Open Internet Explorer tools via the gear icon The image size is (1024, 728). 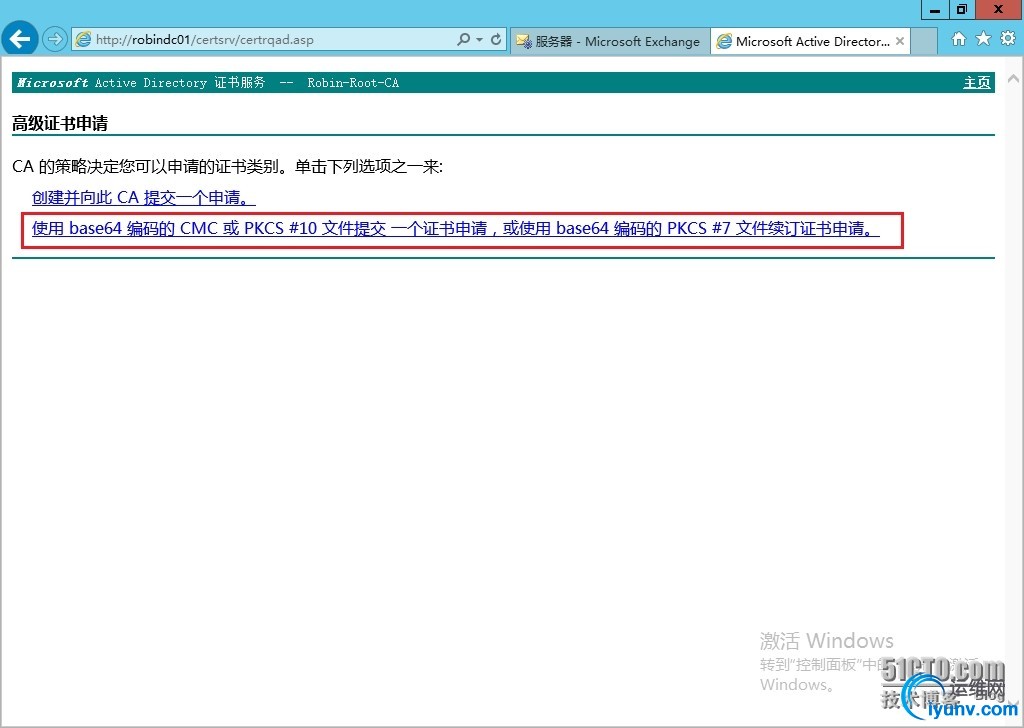coord(1006,40)
